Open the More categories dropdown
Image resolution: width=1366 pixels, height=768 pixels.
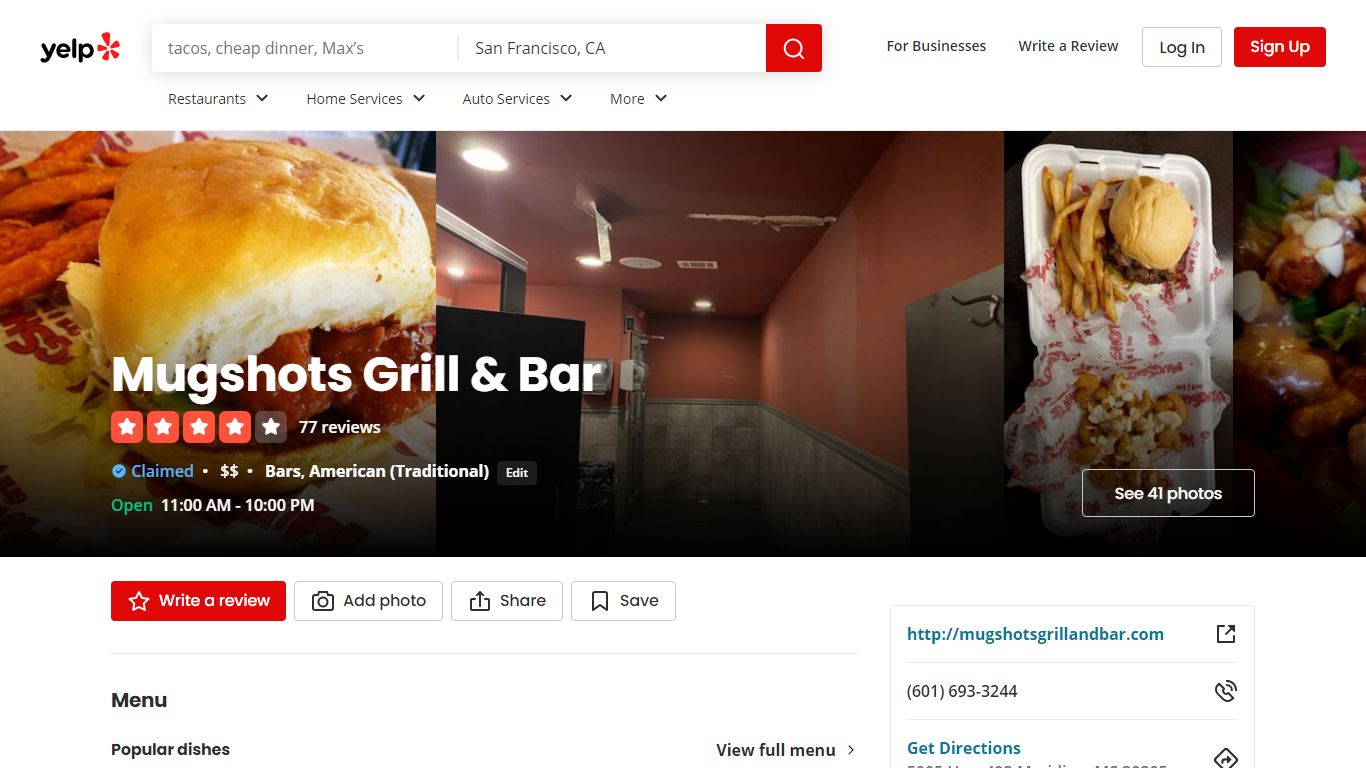(x=638, y=99)
